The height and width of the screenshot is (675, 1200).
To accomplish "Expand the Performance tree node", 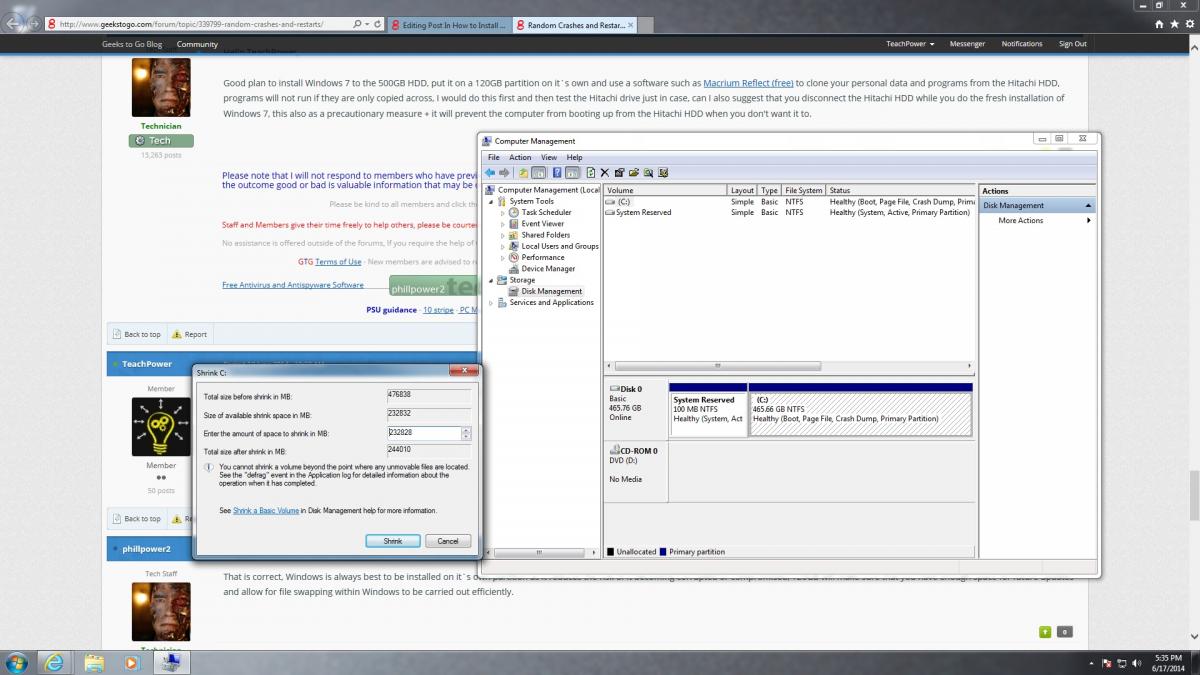I will [x=503, y=257].
